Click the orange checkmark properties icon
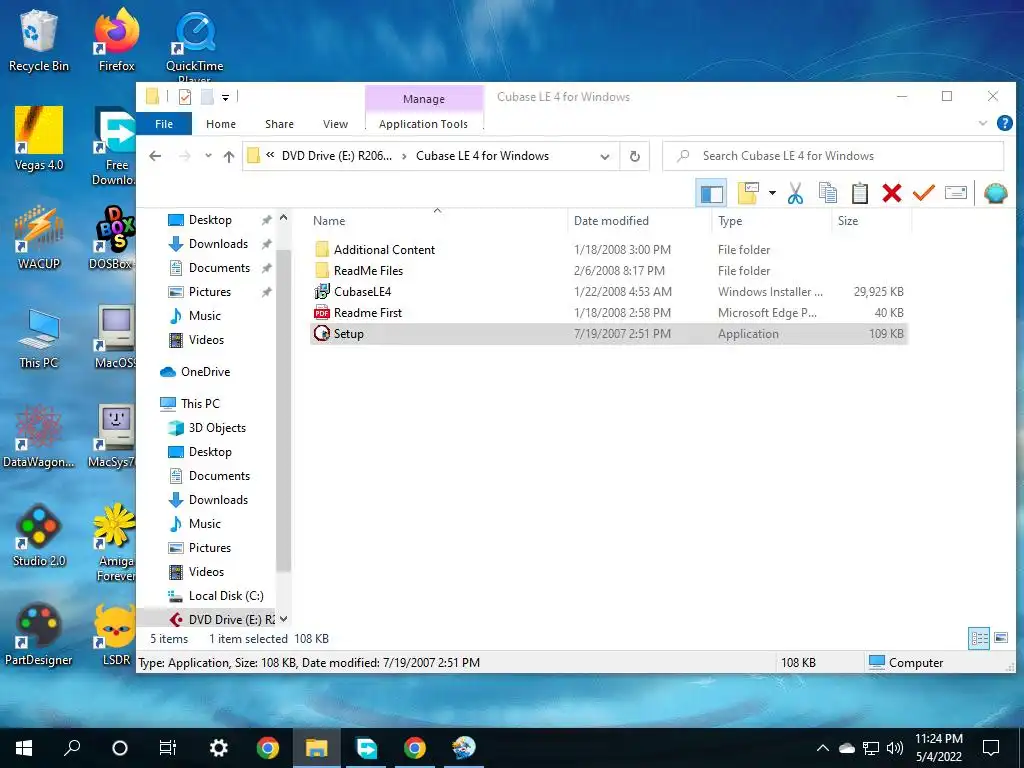The width and height of the screenshot is (1024, 768). pos(923,193)
